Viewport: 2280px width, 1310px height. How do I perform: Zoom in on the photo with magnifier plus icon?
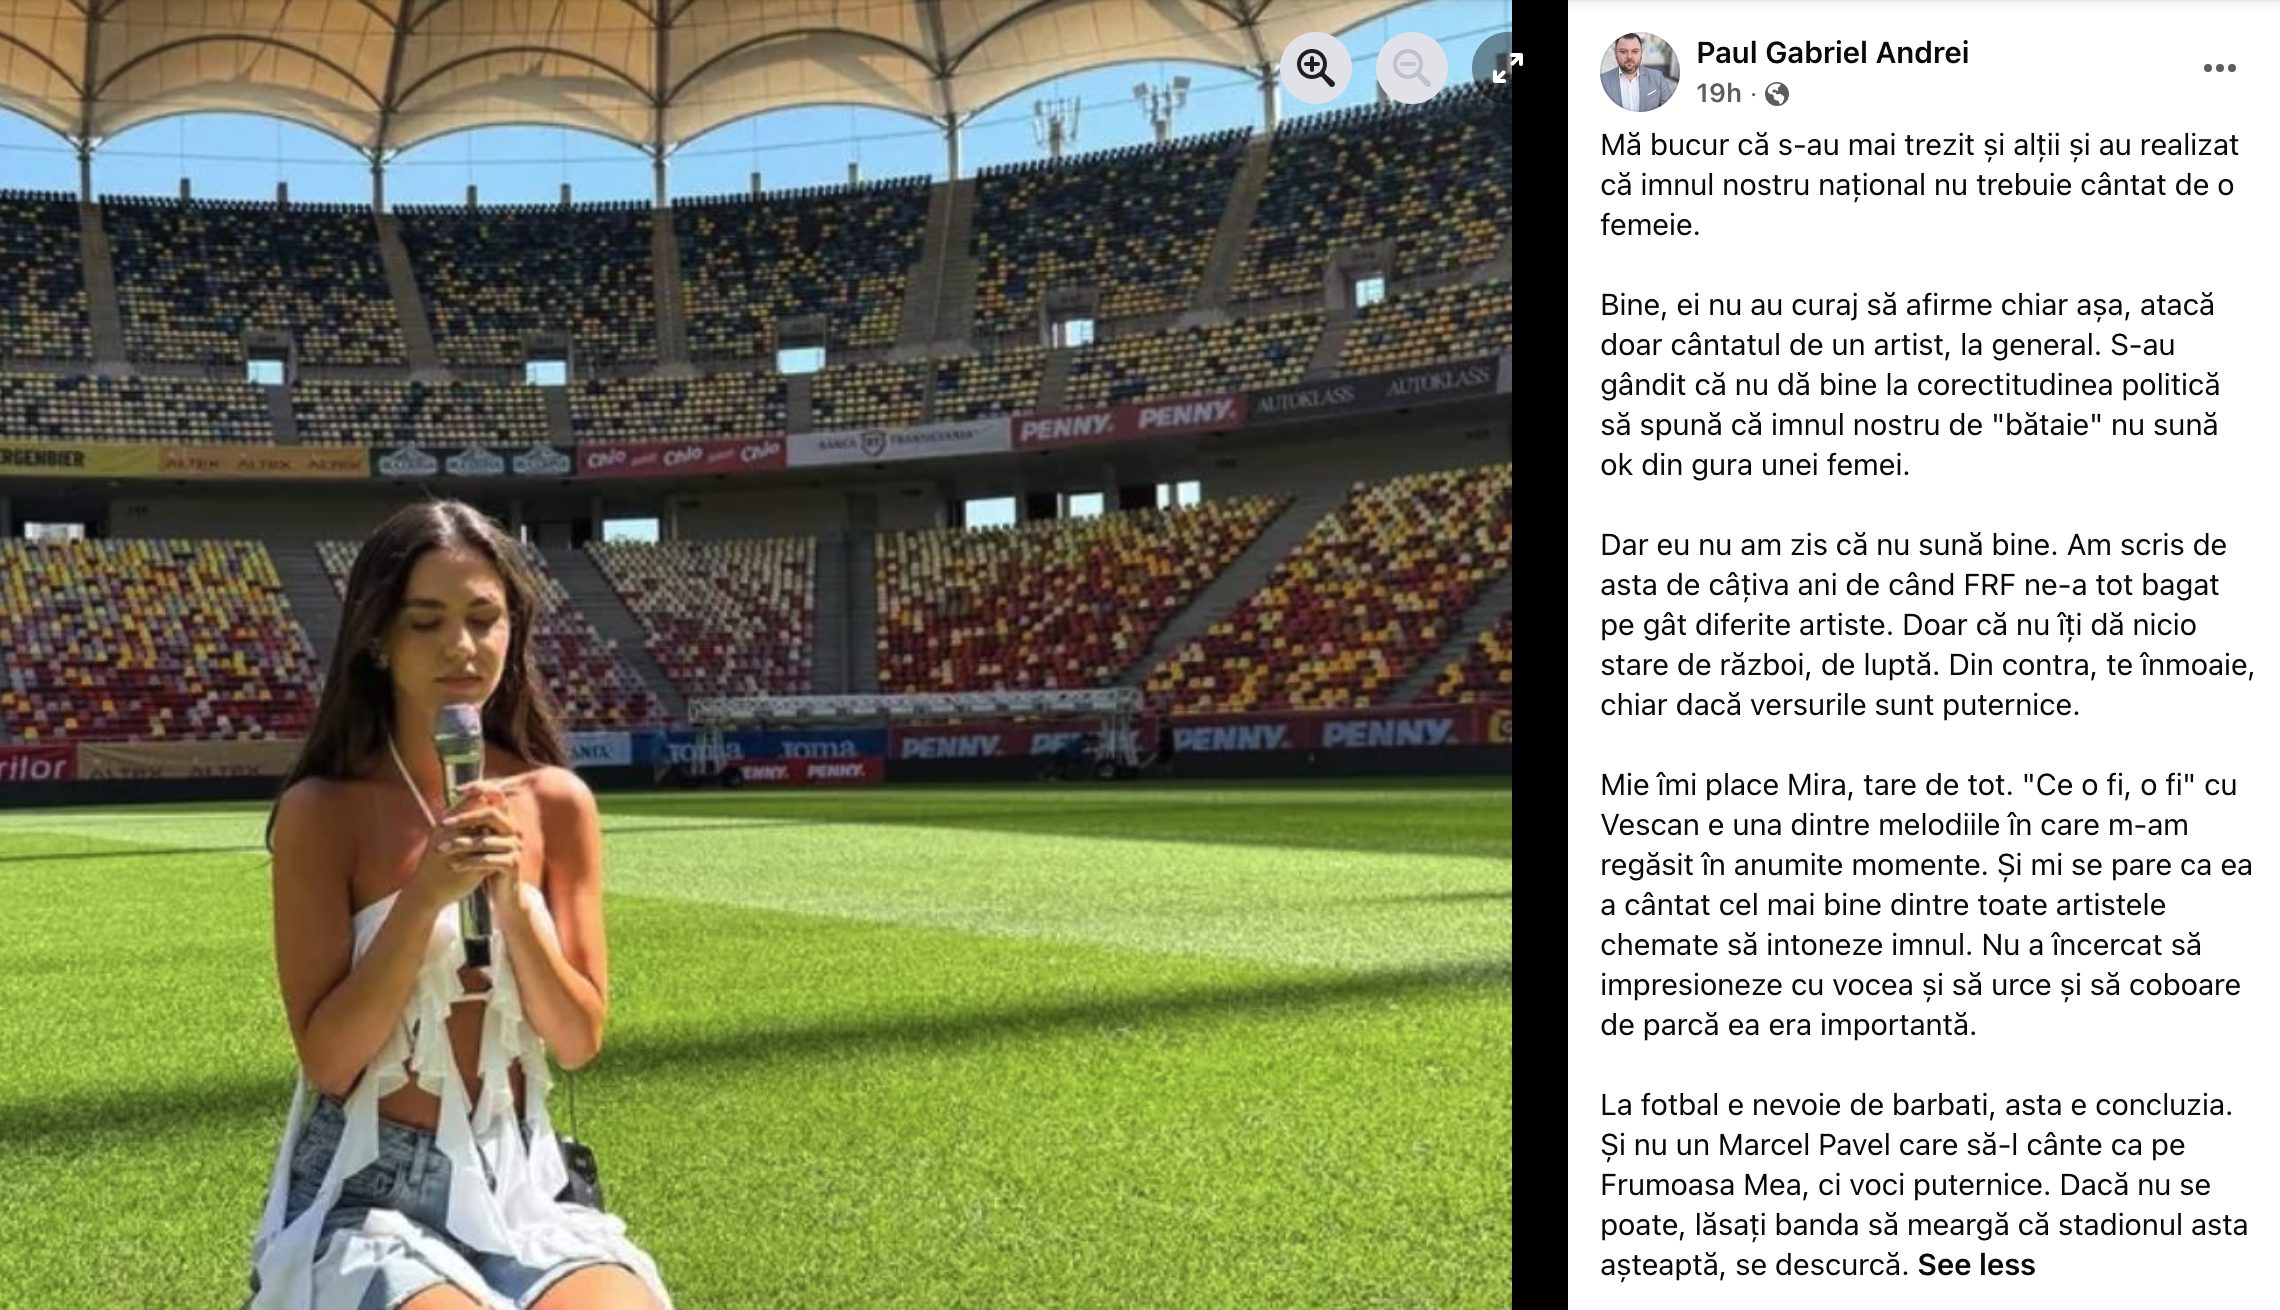click(x=1315, y=68)
